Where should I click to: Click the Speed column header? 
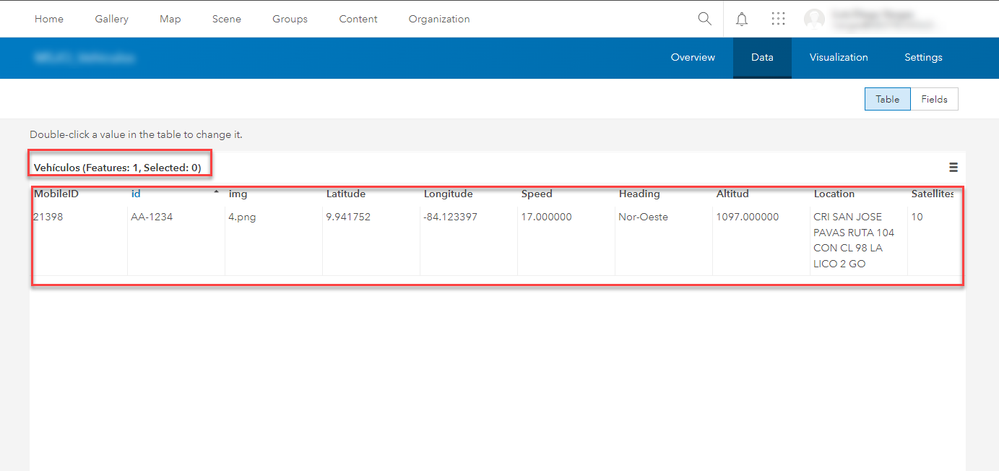pyautogui.click(x=536, y=194)
